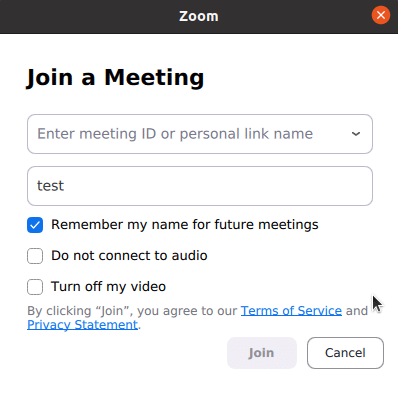Uncheck the Remember my name checkbox
This screenshot has height=399, width=398.
35,225
